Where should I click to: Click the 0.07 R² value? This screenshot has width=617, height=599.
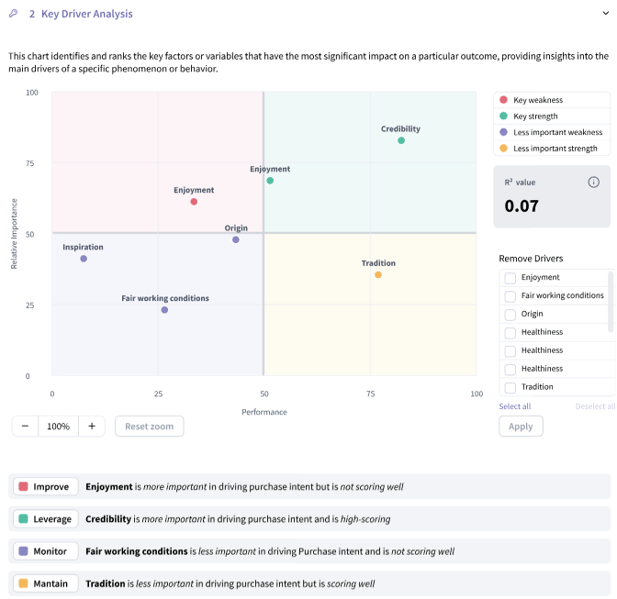click(521, 206)
